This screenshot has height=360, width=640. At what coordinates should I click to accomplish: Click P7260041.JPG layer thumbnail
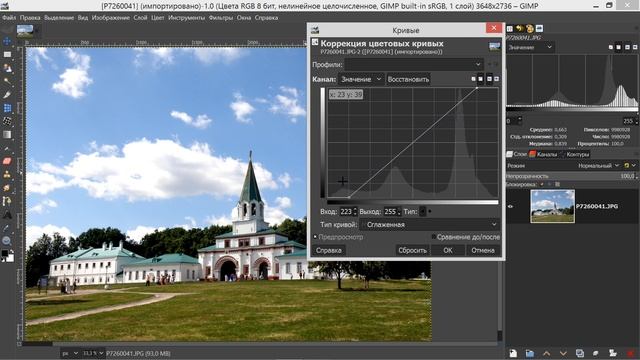click(552, 206)
